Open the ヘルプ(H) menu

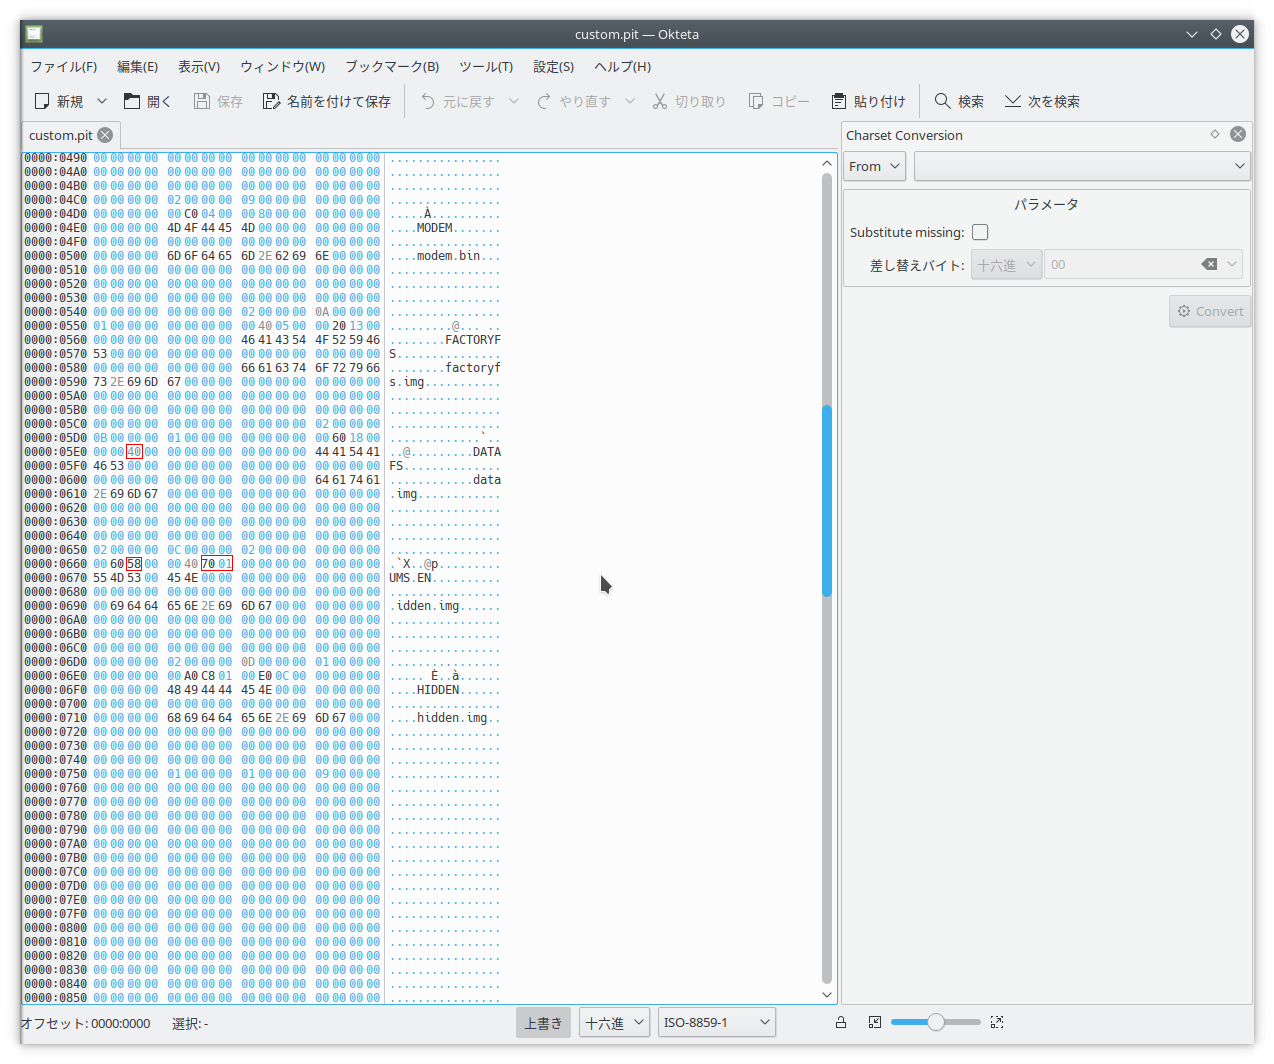(x=622, y=66)
